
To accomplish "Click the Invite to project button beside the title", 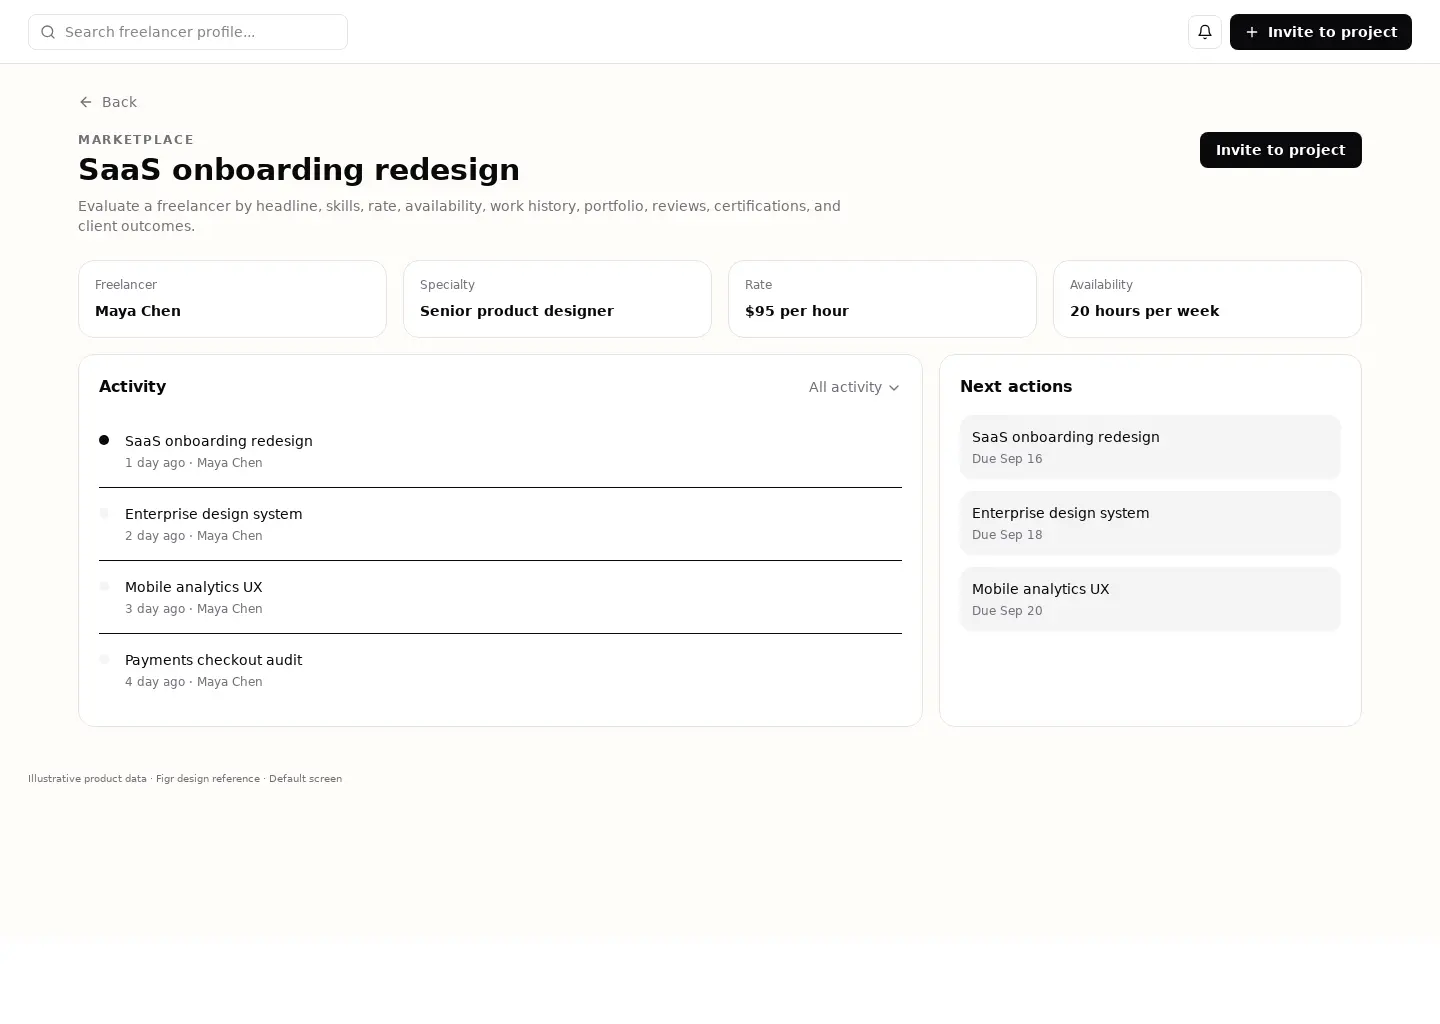I will point(1280,150).
